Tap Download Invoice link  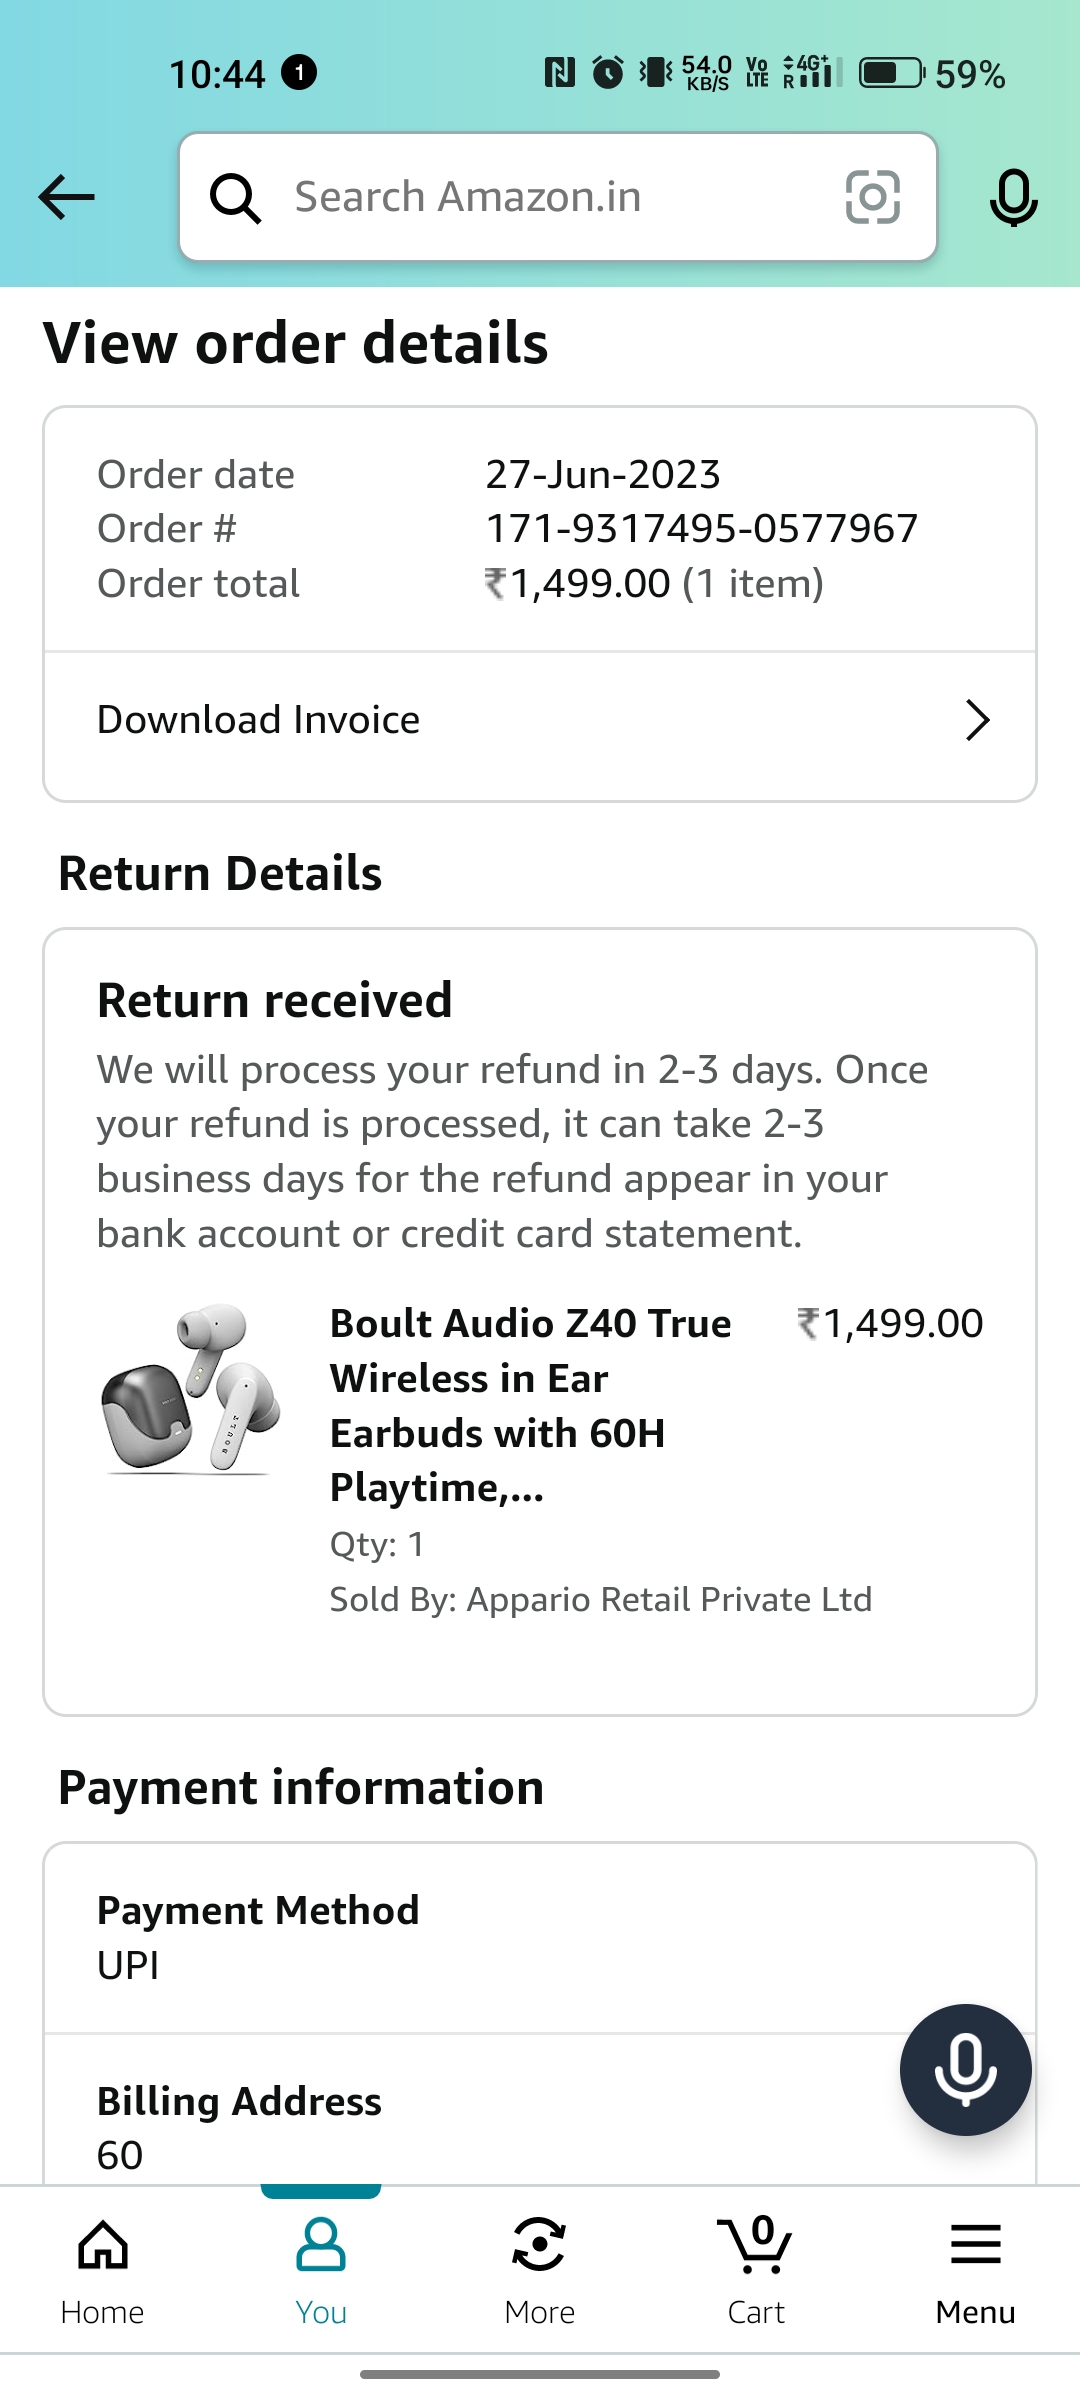[x=259, y=720]
